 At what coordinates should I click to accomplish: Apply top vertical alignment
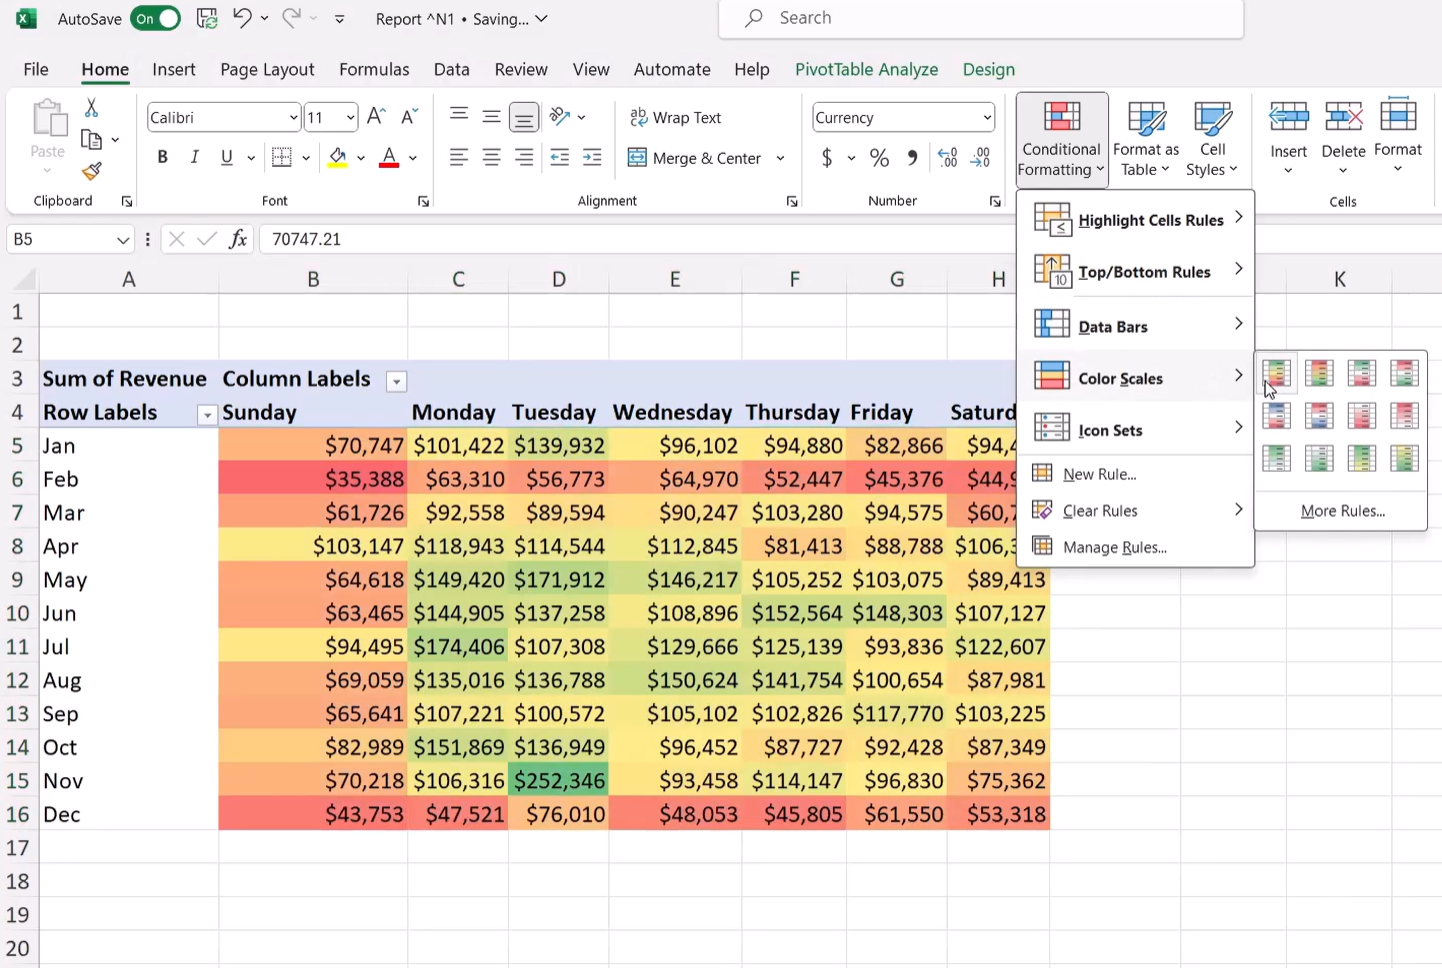pos(459,116)
